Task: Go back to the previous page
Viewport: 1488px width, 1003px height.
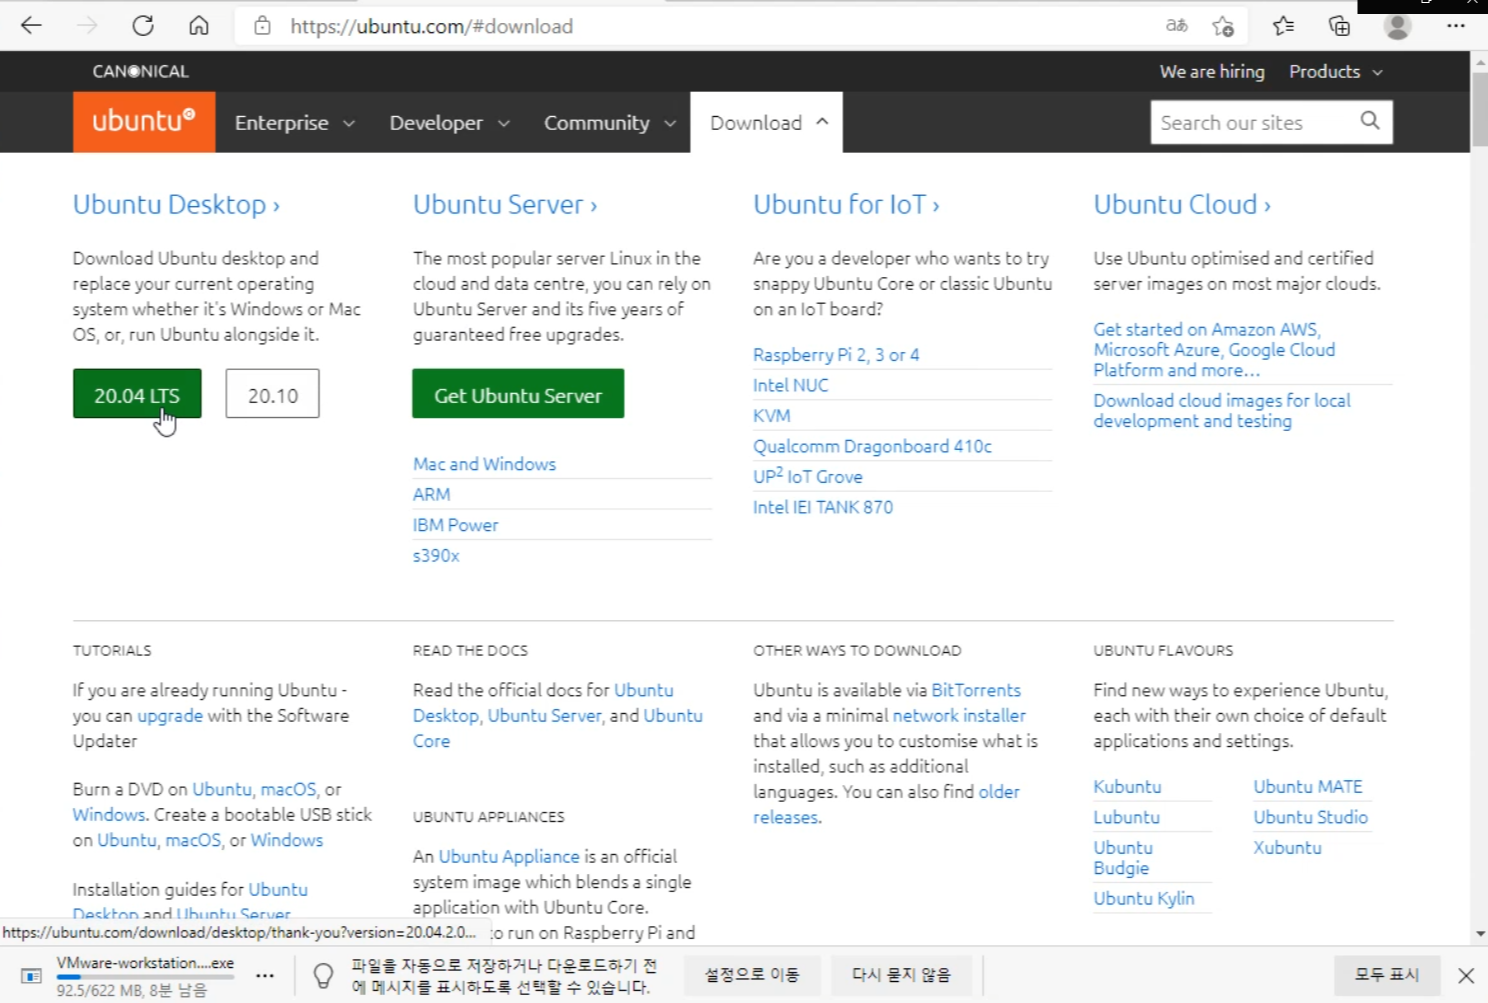Action: point(31,26)
